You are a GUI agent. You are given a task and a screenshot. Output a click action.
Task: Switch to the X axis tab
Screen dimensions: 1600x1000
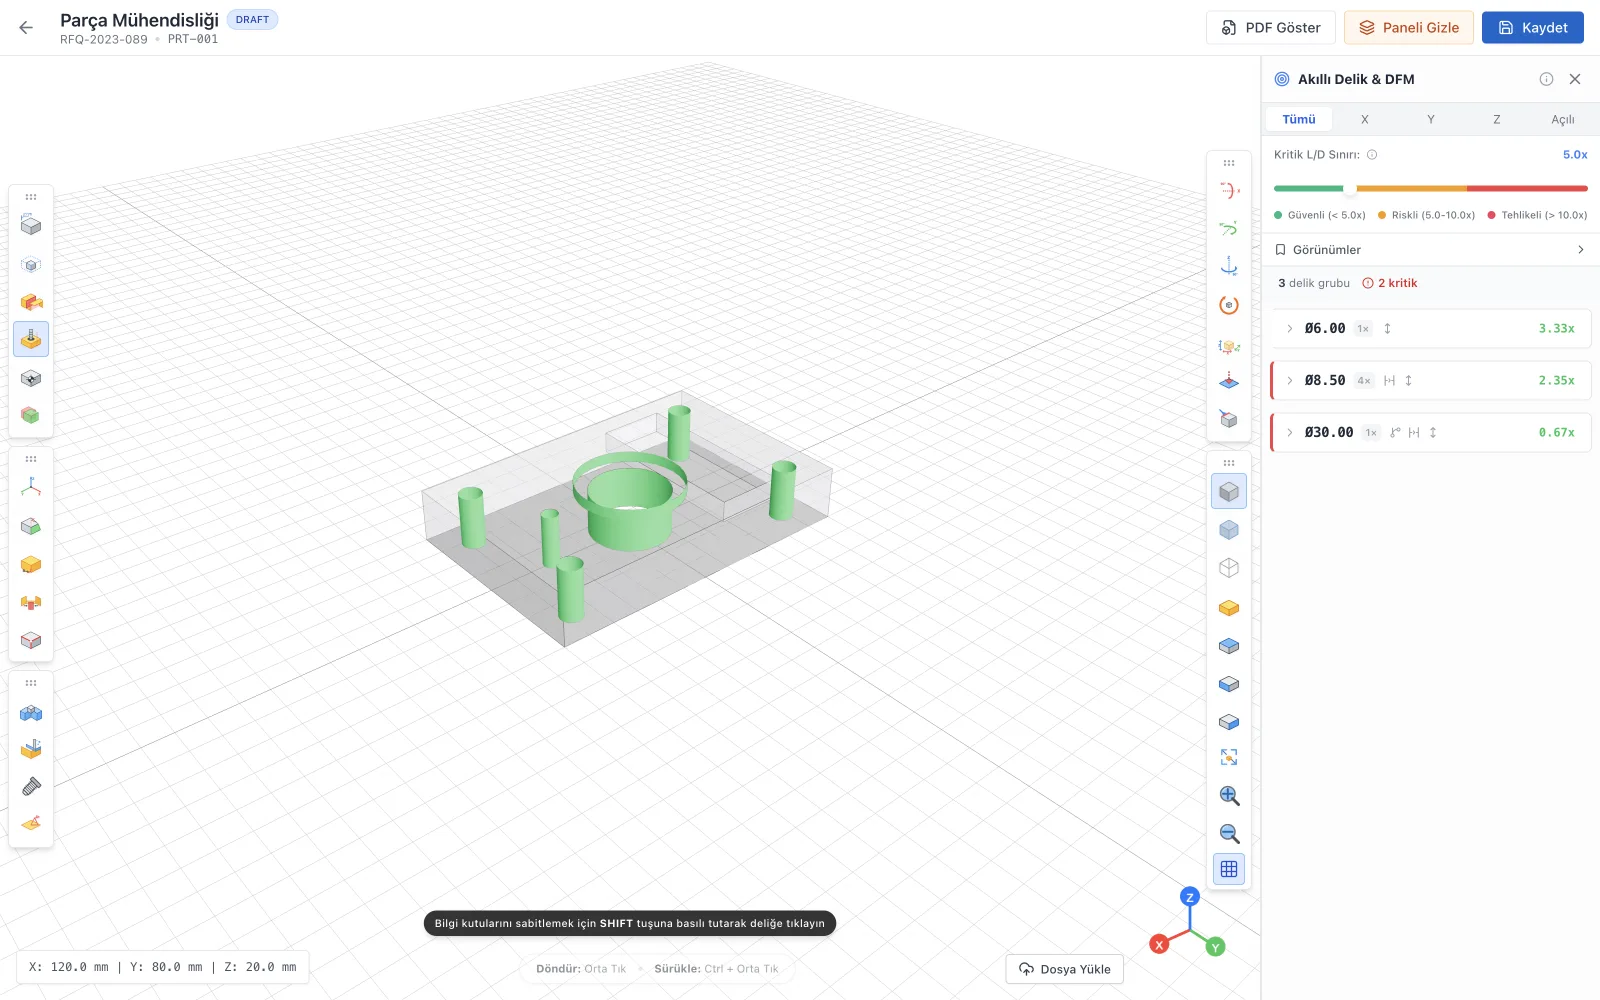pos(1364,119)
